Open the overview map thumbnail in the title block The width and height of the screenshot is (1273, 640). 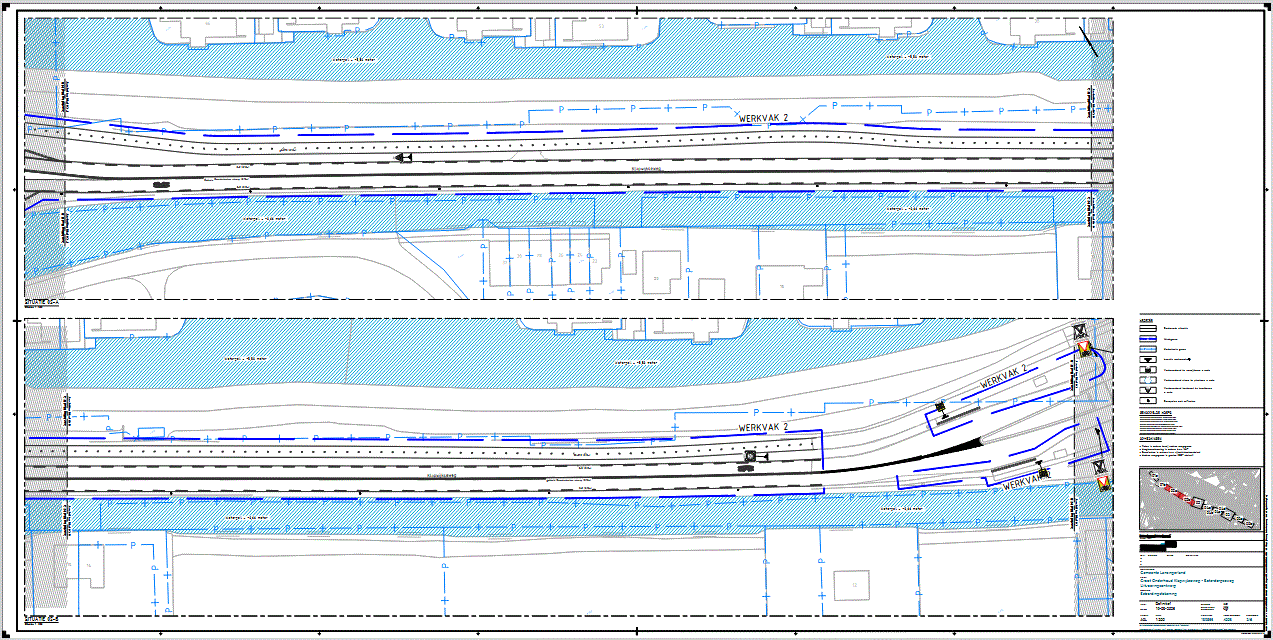point(1198,499)
